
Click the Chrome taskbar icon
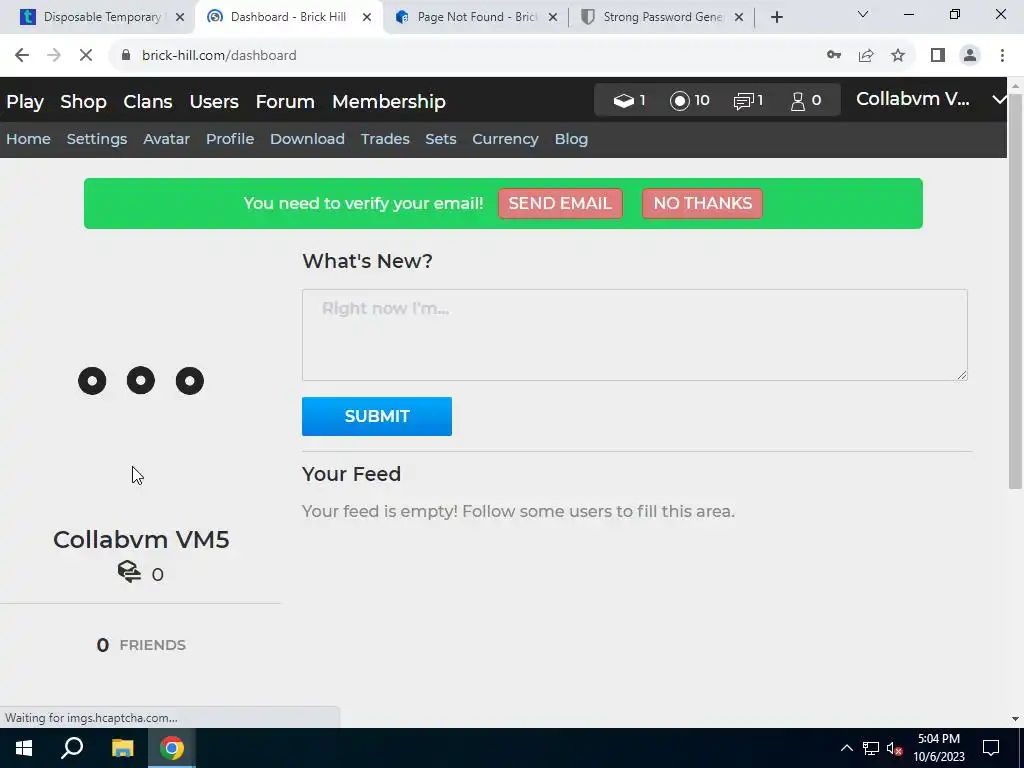[x=172, y=748]
